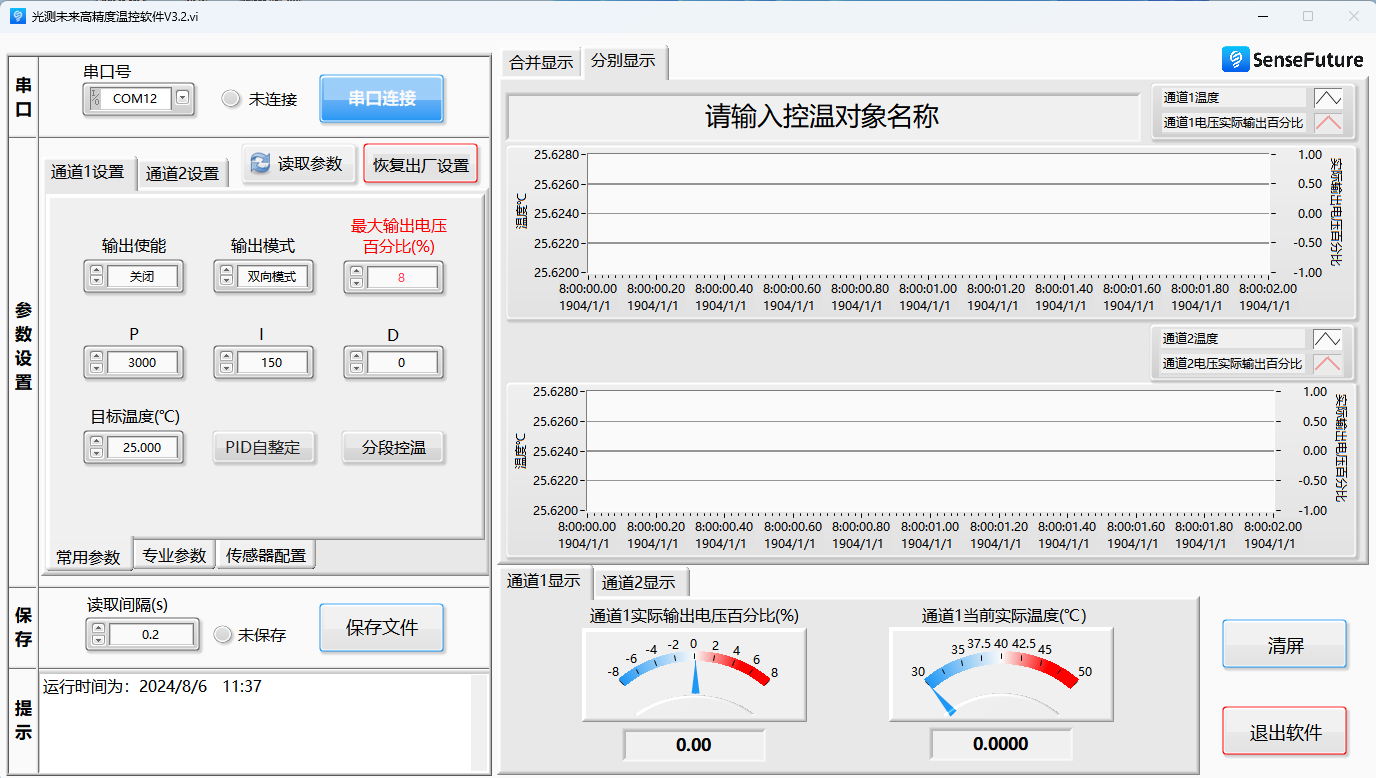The width and height of the screenshot is (1376, 778).
Task: Switch to the 通道1设置 tab
Action: click(88, 172)
